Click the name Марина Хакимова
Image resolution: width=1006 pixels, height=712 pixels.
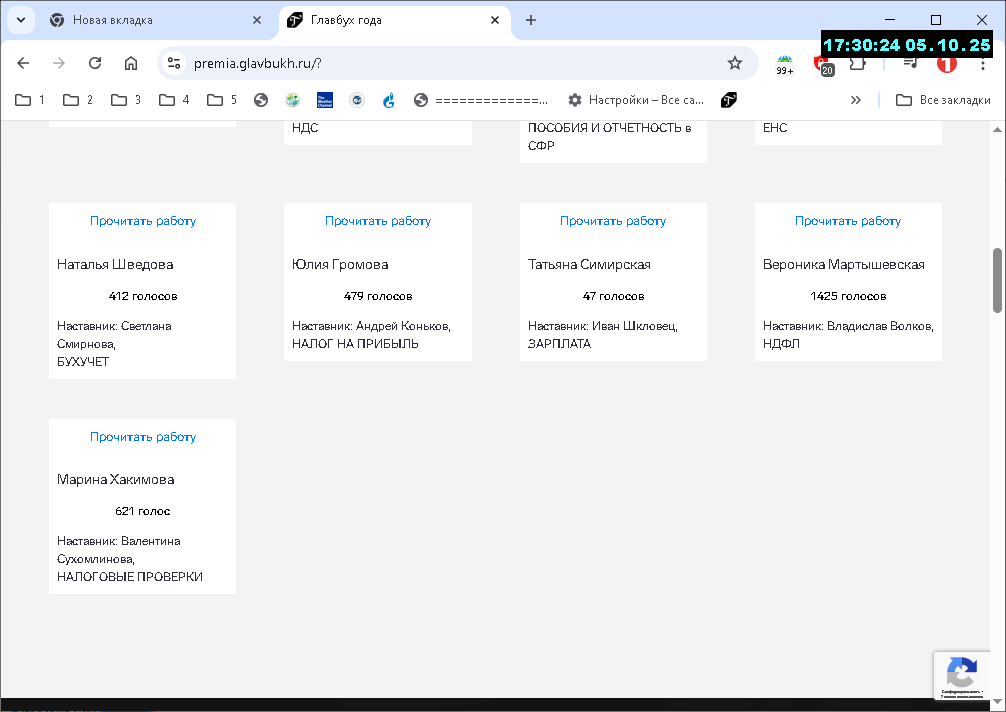(x=115, y=479)
